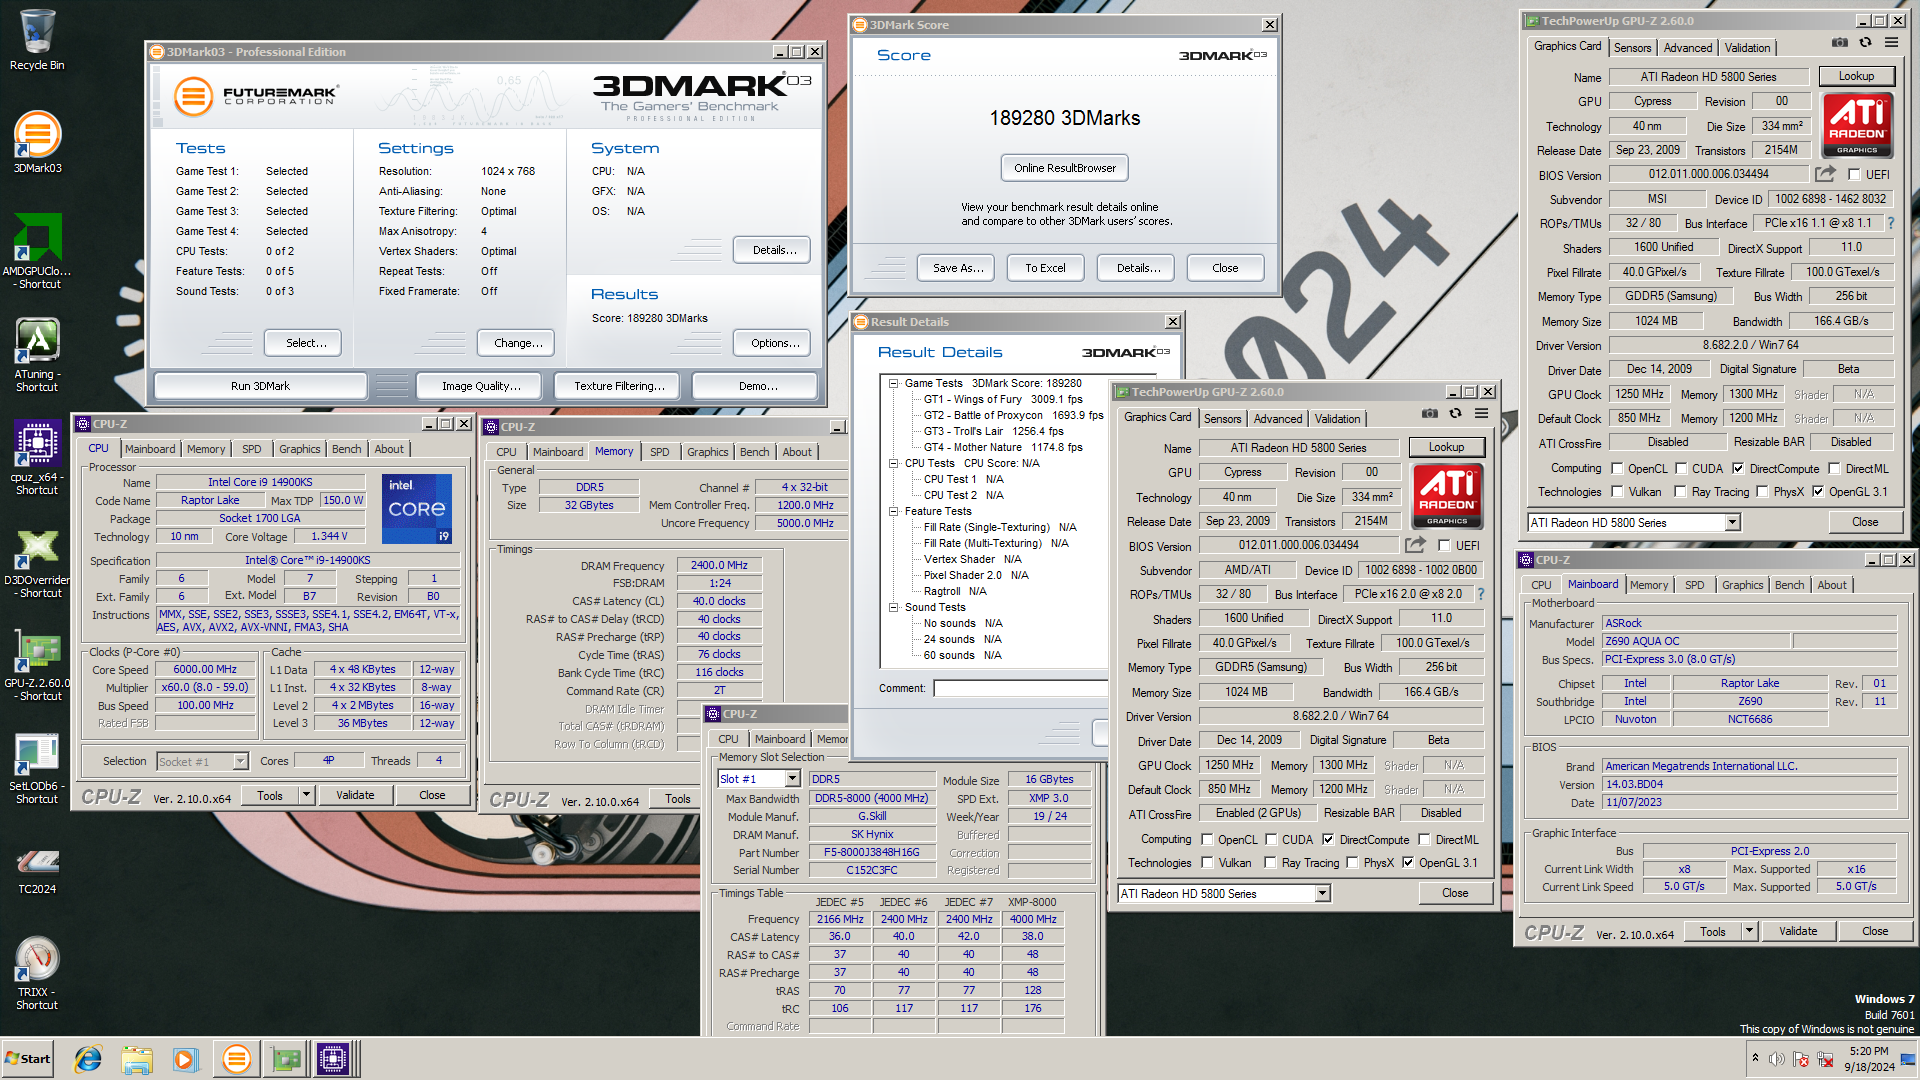Switch to Sensors tab in top GPU-Z window

1632,47
